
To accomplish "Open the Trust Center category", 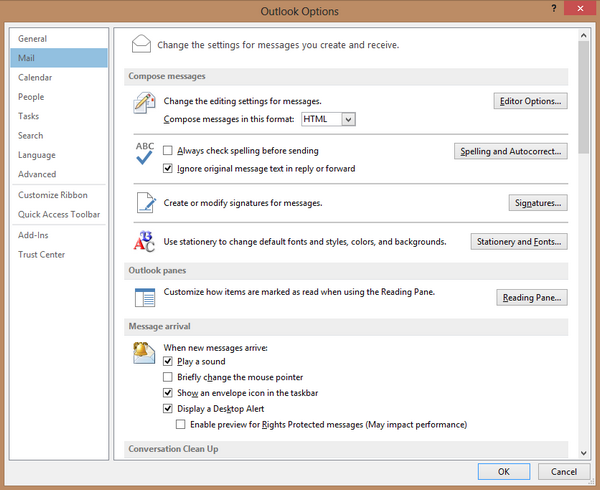I will click(x=59, y=254).
